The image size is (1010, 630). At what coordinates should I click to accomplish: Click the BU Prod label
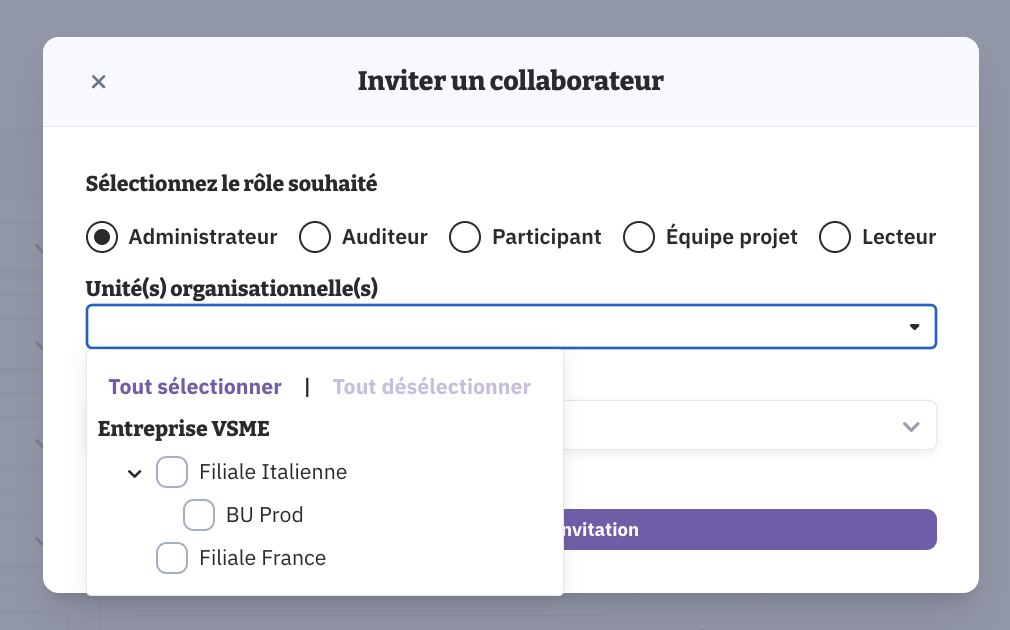tap(264, 515)
